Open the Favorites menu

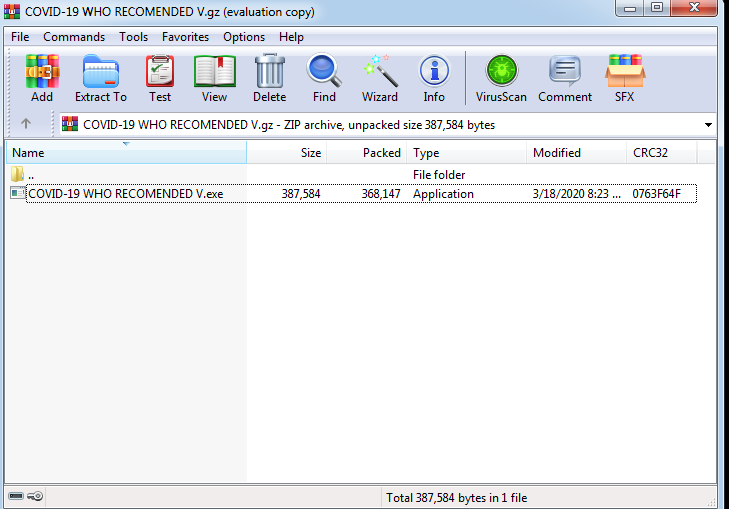tap(186, 37)
